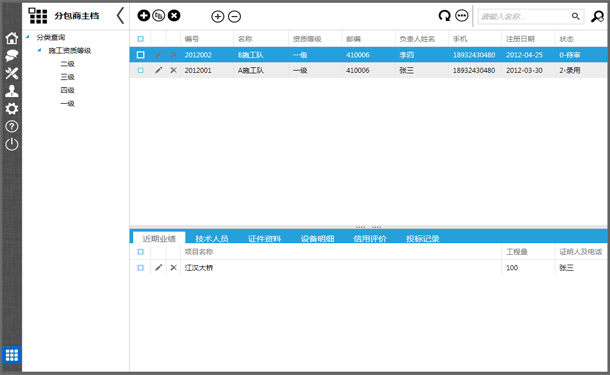This screenshot has width=610, height=375.
Task: Open the chat messages sidebar icon
Action: point(12,56)
